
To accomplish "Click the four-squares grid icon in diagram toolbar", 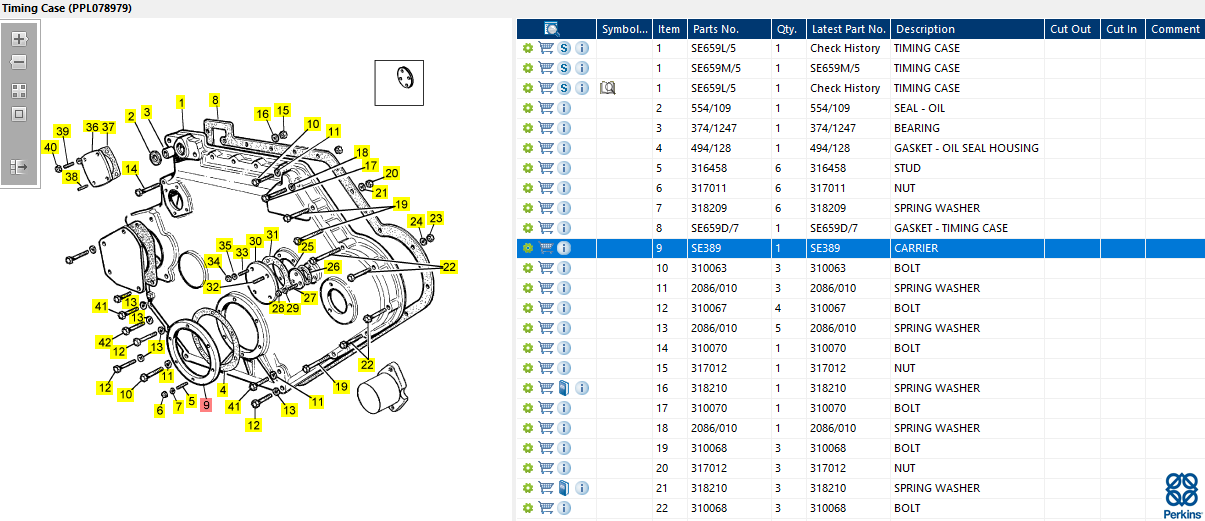I will pyautogui.click(x=19, y=90).
